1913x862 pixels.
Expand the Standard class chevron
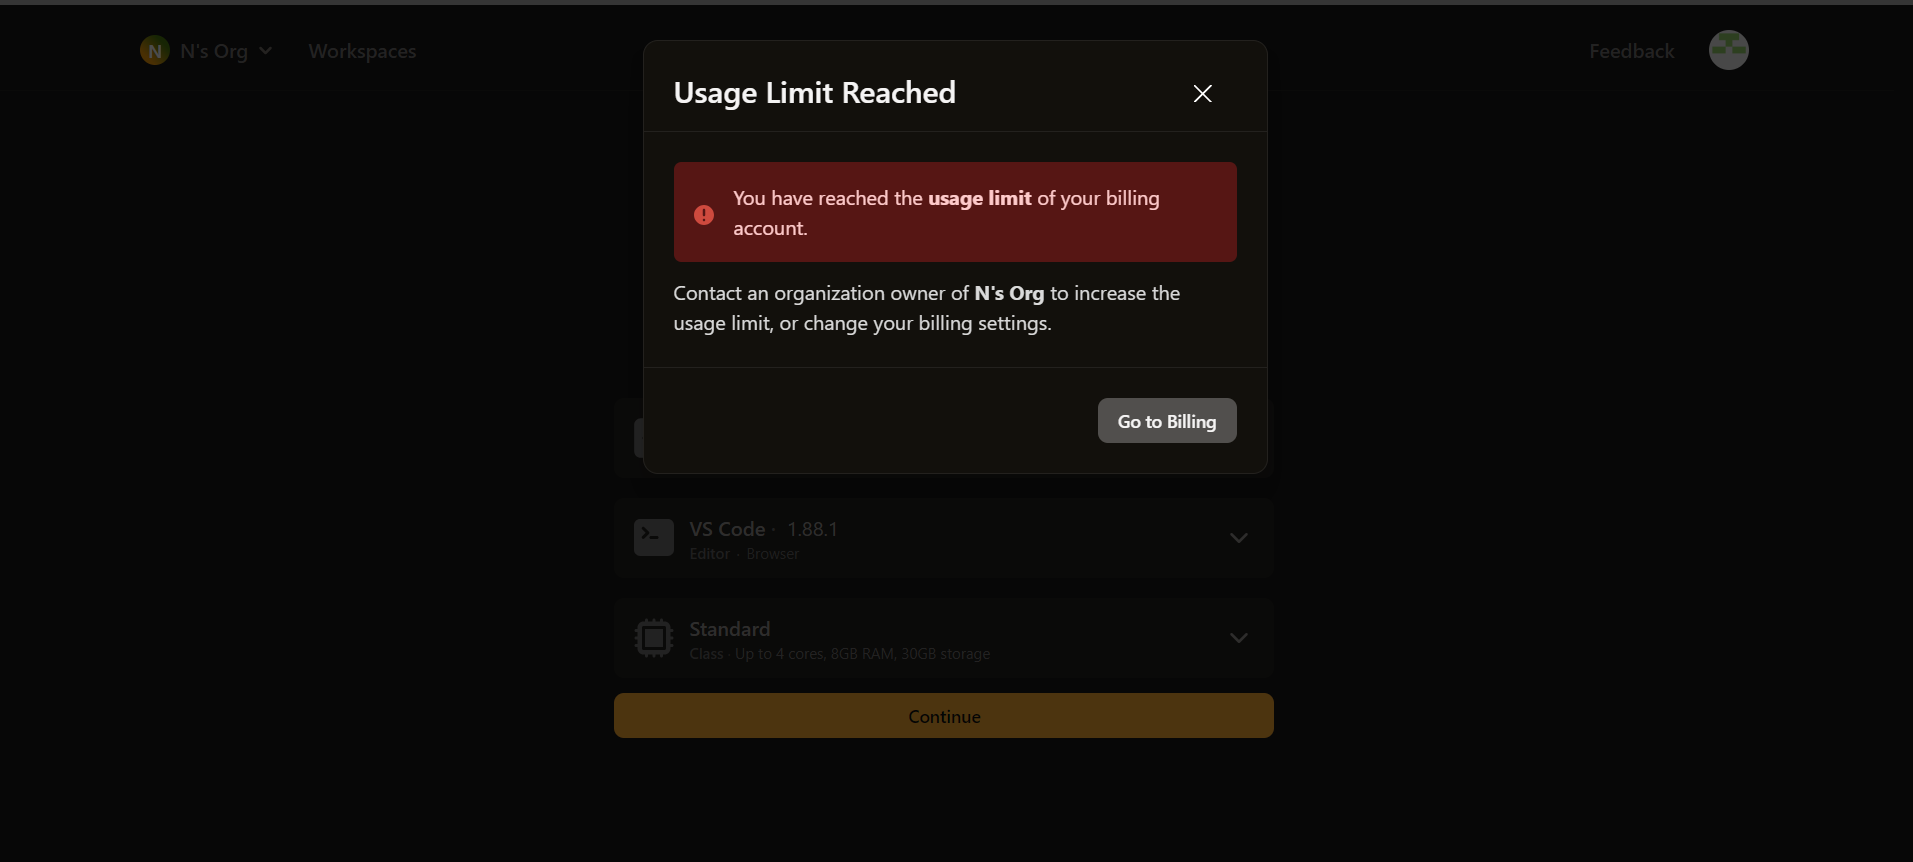[x=1238, y=638]
